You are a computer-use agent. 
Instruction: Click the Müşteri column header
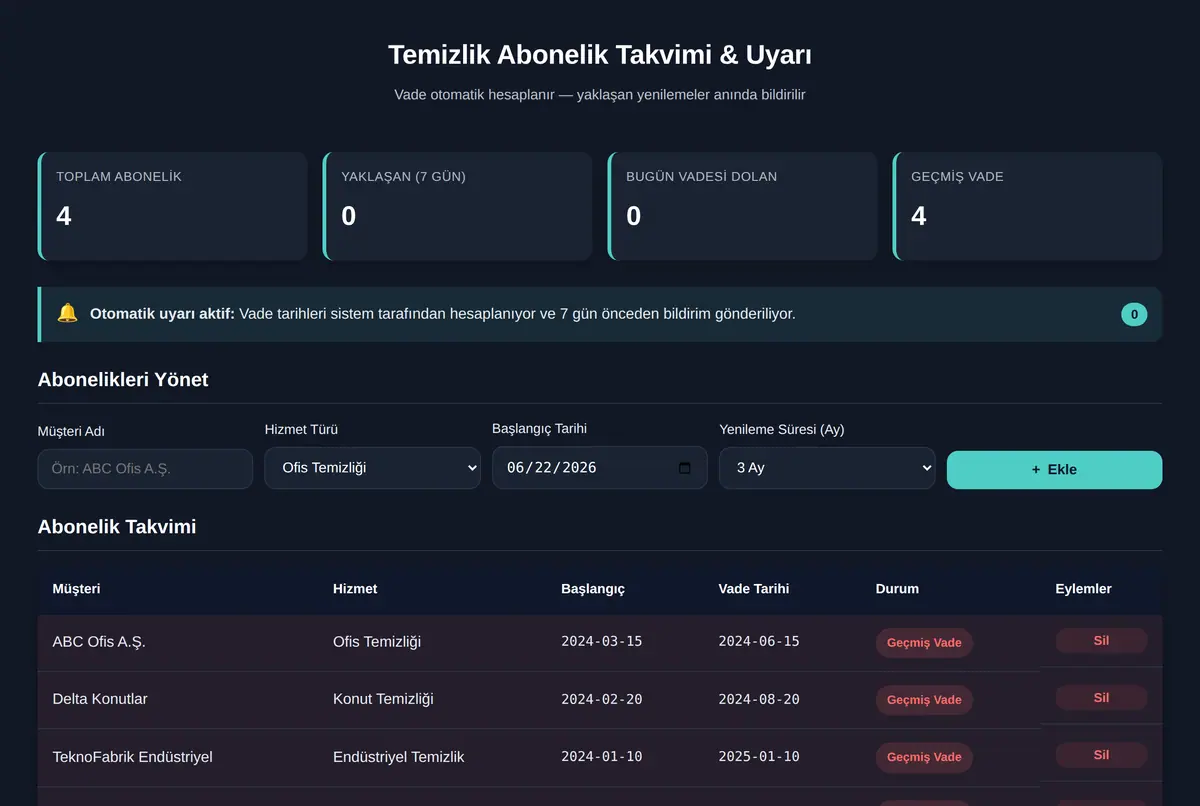pos(76,588)
